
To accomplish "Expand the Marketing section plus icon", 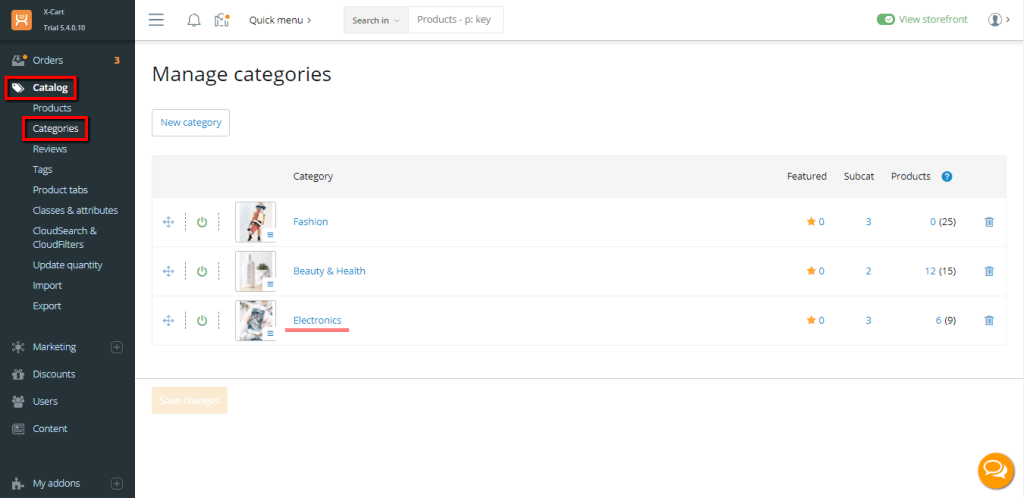I will [117, 347].
